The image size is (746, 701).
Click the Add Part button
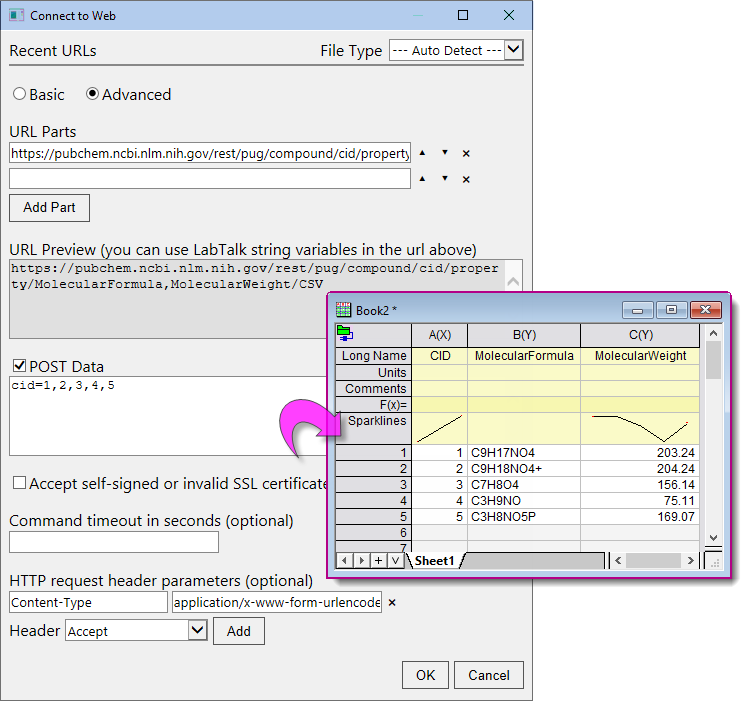tap(49, 207)
